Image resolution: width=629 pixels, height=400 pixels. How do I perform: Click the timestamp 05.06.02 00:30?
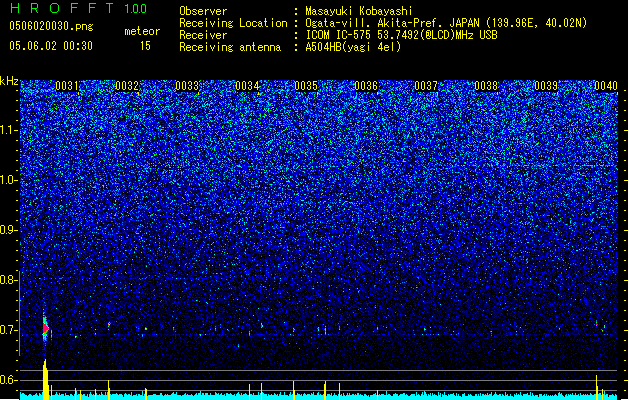coord(51,46)
